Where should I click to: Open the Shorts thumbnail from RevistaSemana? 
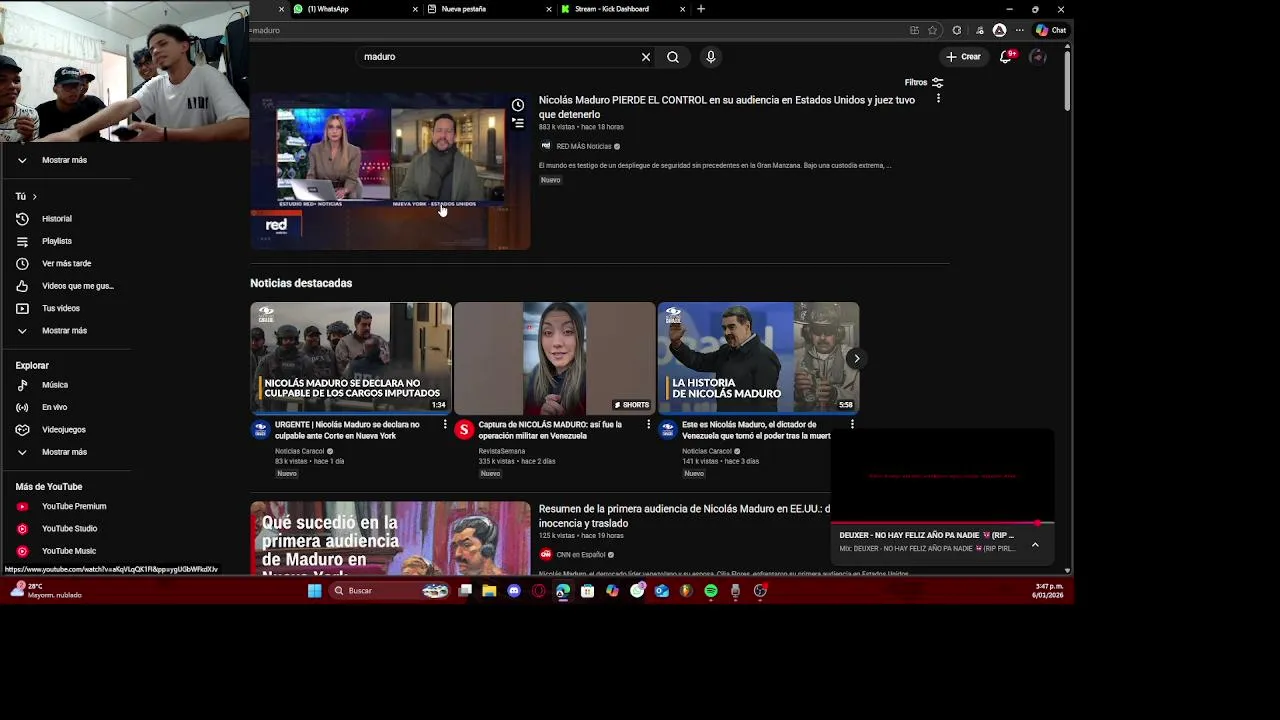coord(555,358)
